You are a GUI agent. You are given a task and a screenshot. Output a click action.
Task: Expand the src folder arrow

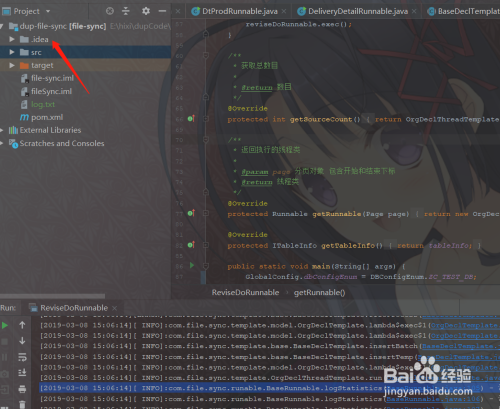tap(12, 52)
